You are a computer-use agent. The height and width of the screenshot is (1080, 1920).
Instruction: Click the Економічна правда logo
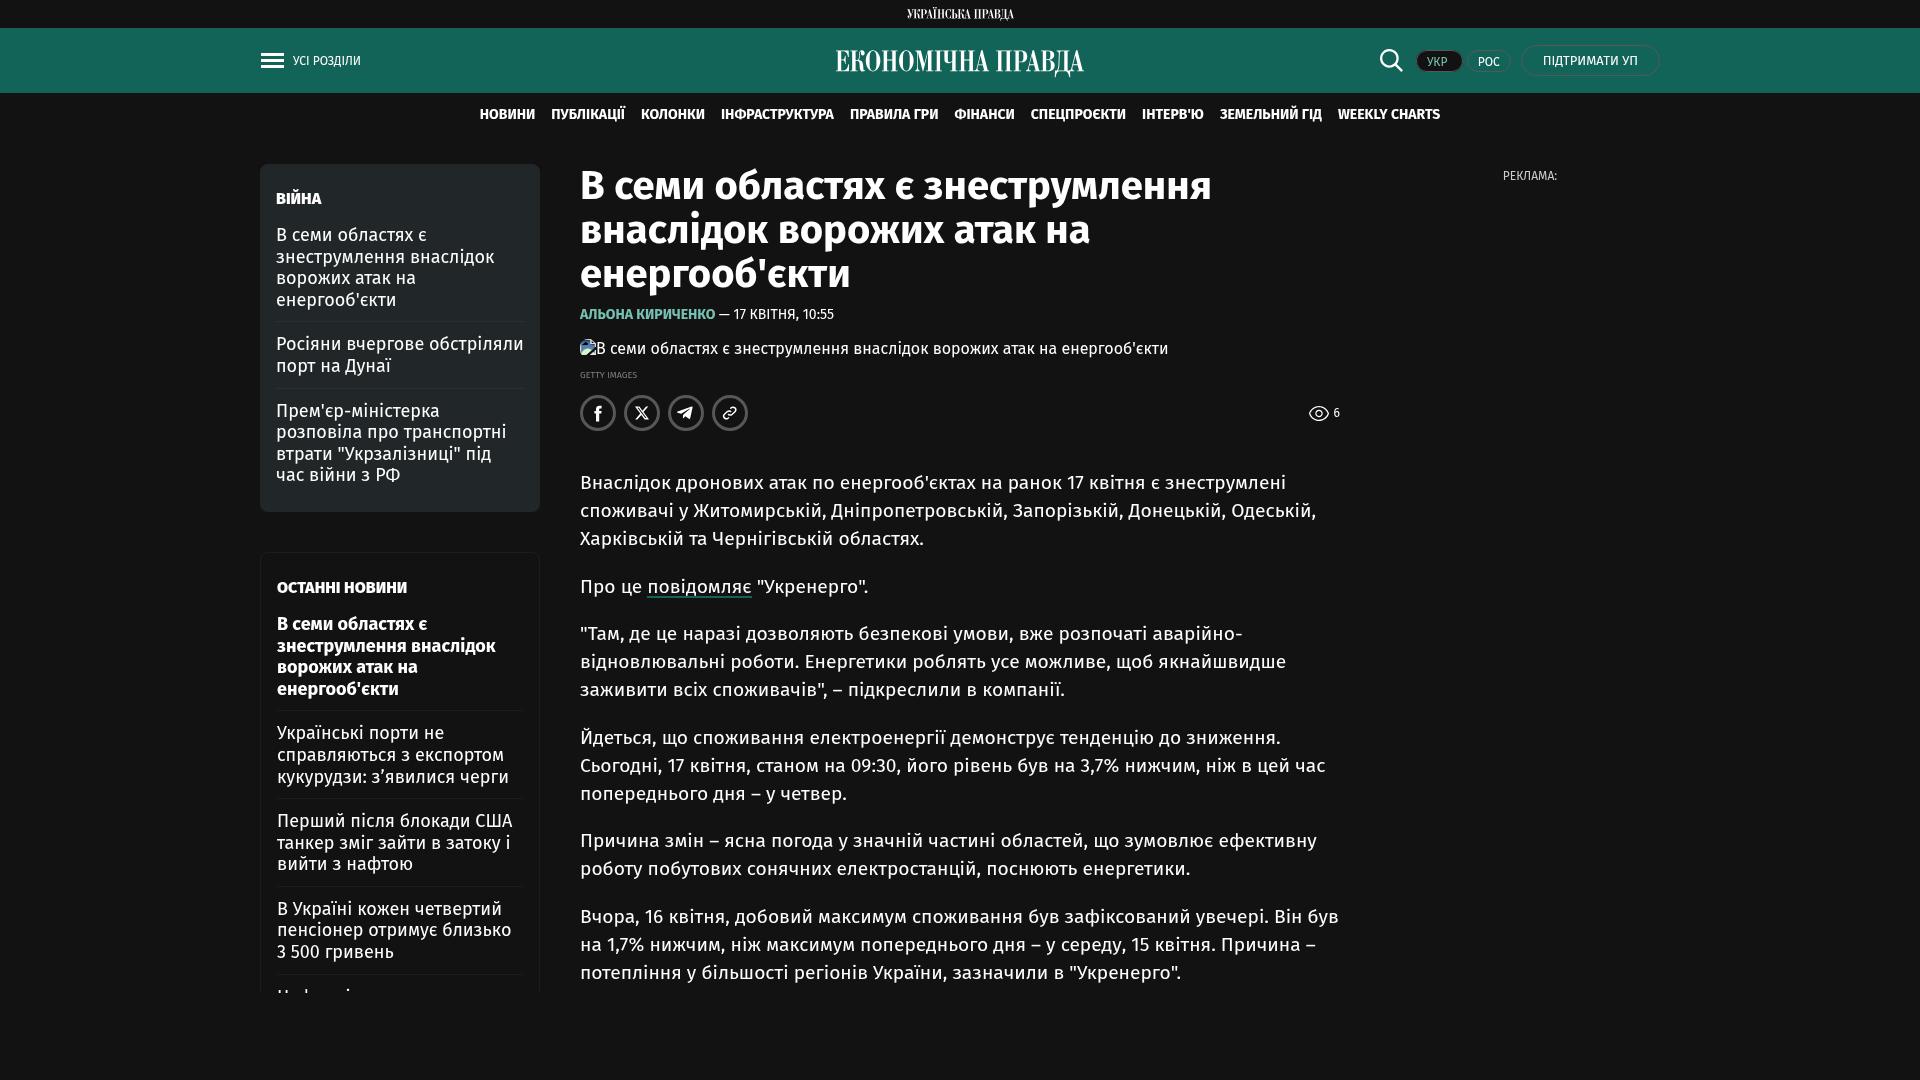(x=959, y=62)
